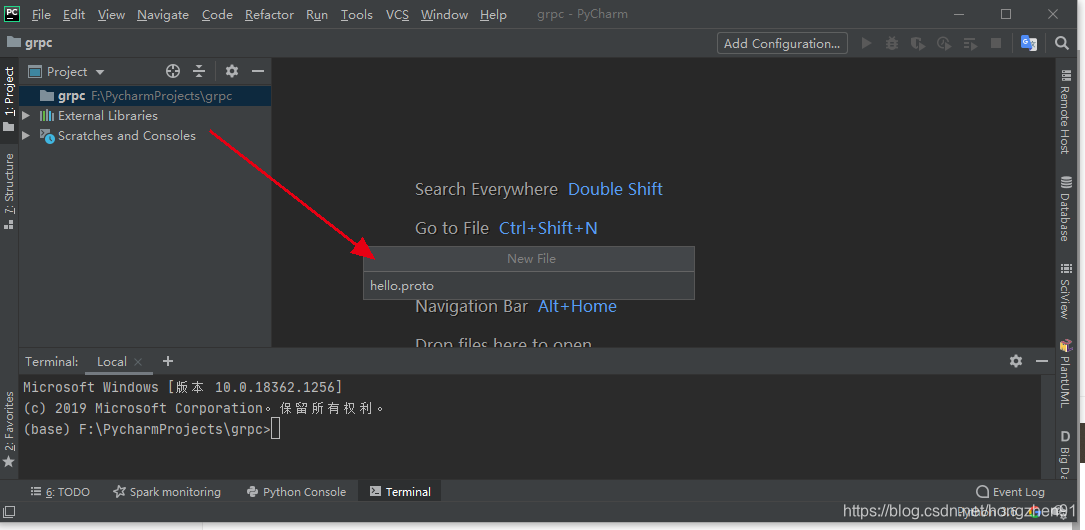This screenshot has height=530, width=1085.
Task: Click Double Shift shortcut hint
Action: pos(615,189)
